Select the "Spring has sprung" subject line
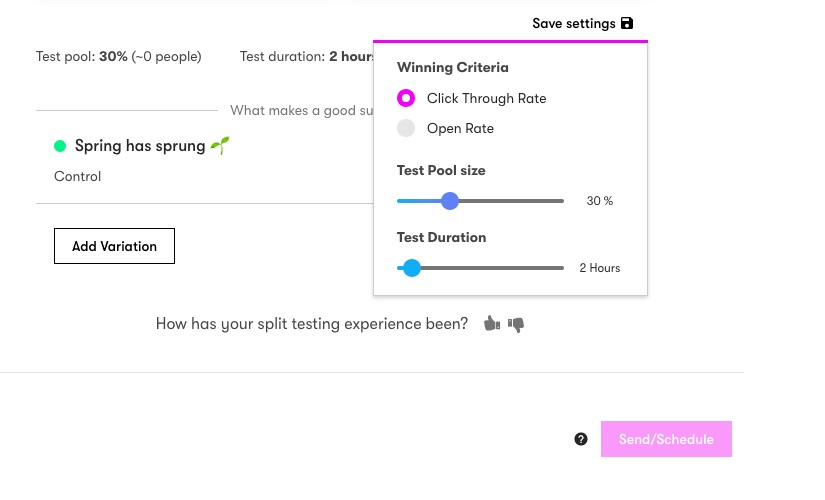 pos(139,146)
